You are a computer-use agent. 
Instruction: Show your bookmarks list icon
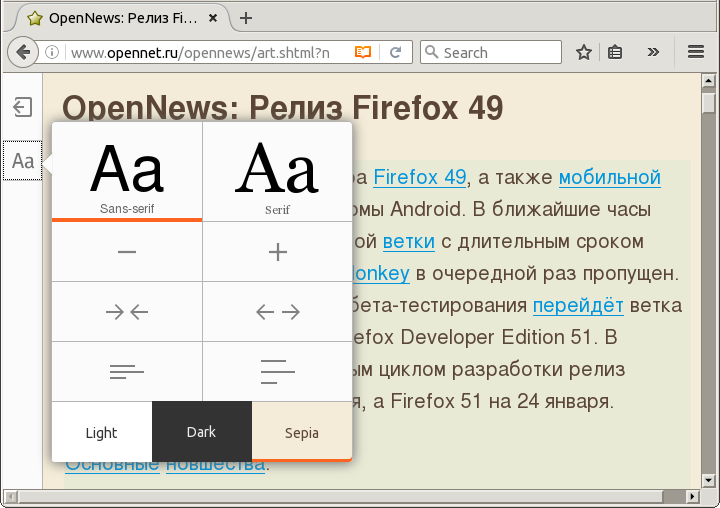tap(615, 52)
